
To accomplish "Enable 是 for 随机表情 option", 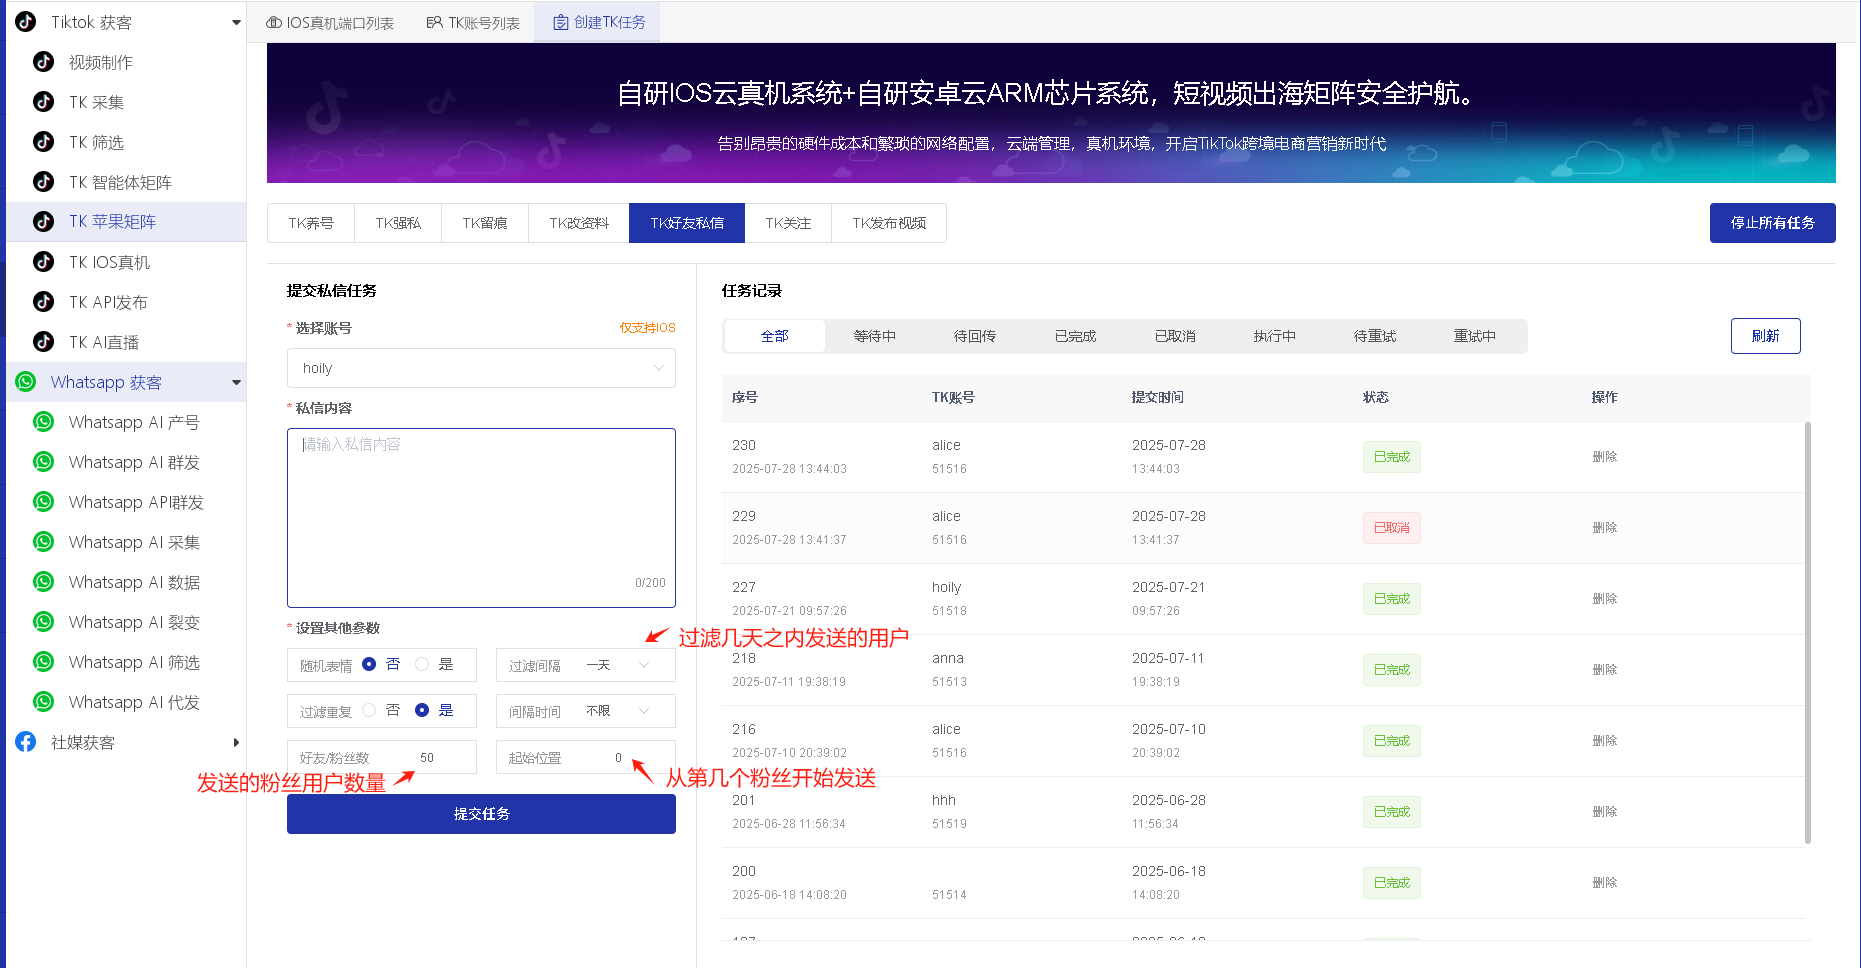I will pyautogui.click(x=422, y=664).
